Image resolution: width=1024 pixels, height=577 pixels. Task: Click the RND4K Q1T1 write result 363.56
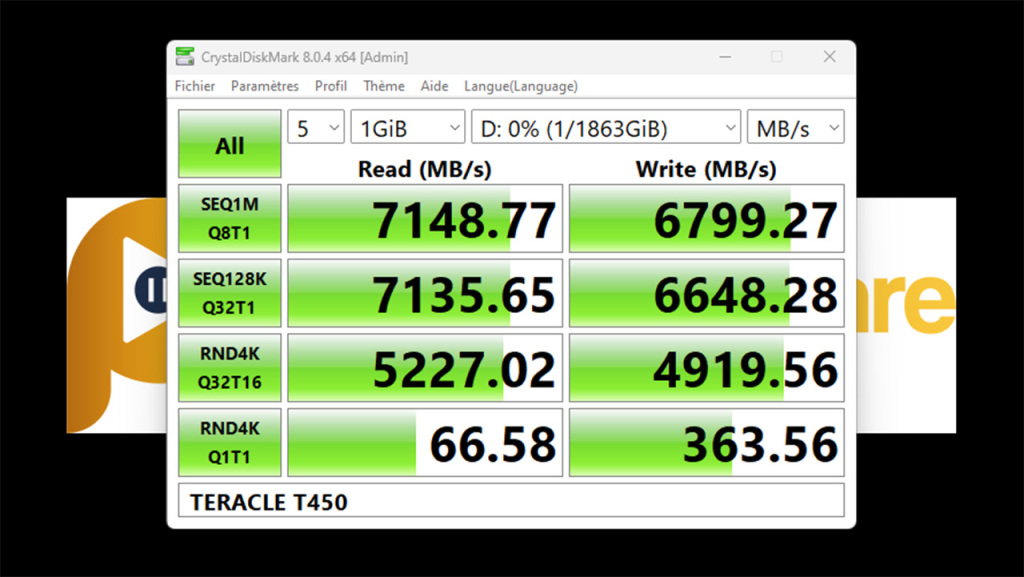pos(707,443)
